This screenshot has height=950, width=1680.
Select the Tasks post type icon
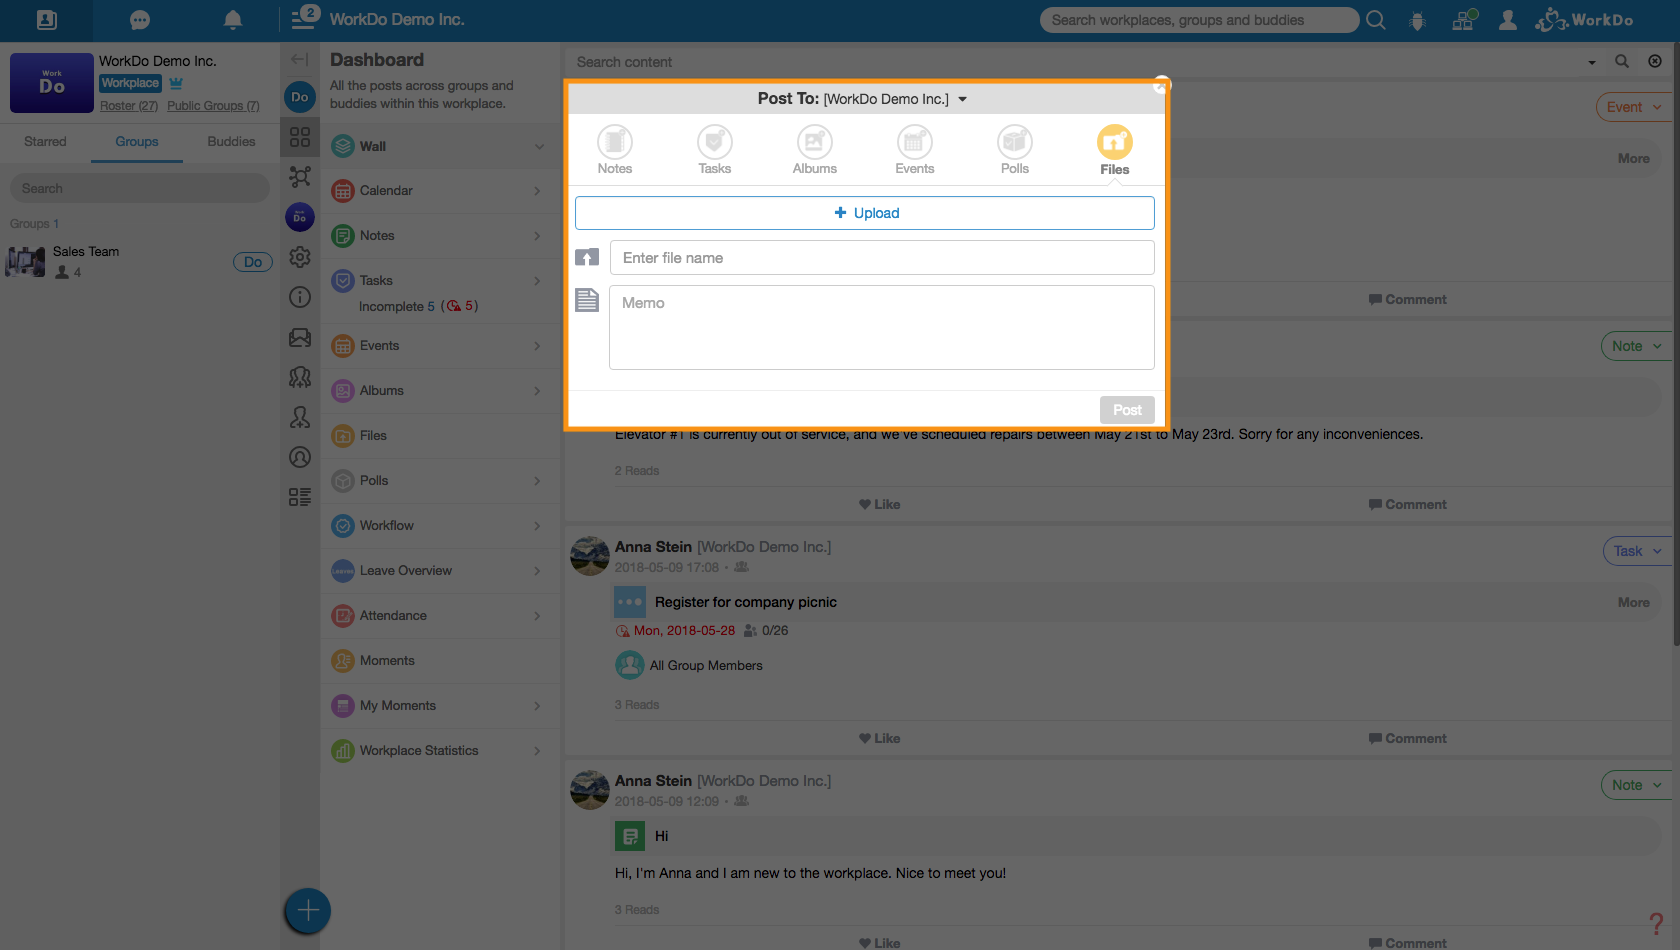coord(714,142)
